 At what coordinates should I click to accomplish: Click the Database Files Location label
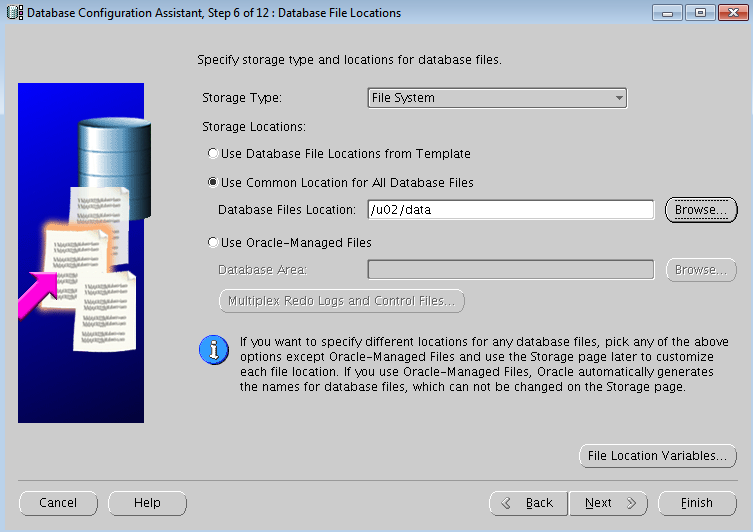[x=287, y=210]
